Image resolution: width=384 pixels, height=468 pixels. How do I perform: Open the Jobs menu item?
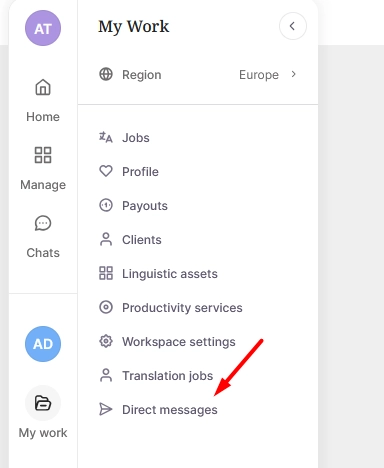(136, 138)
